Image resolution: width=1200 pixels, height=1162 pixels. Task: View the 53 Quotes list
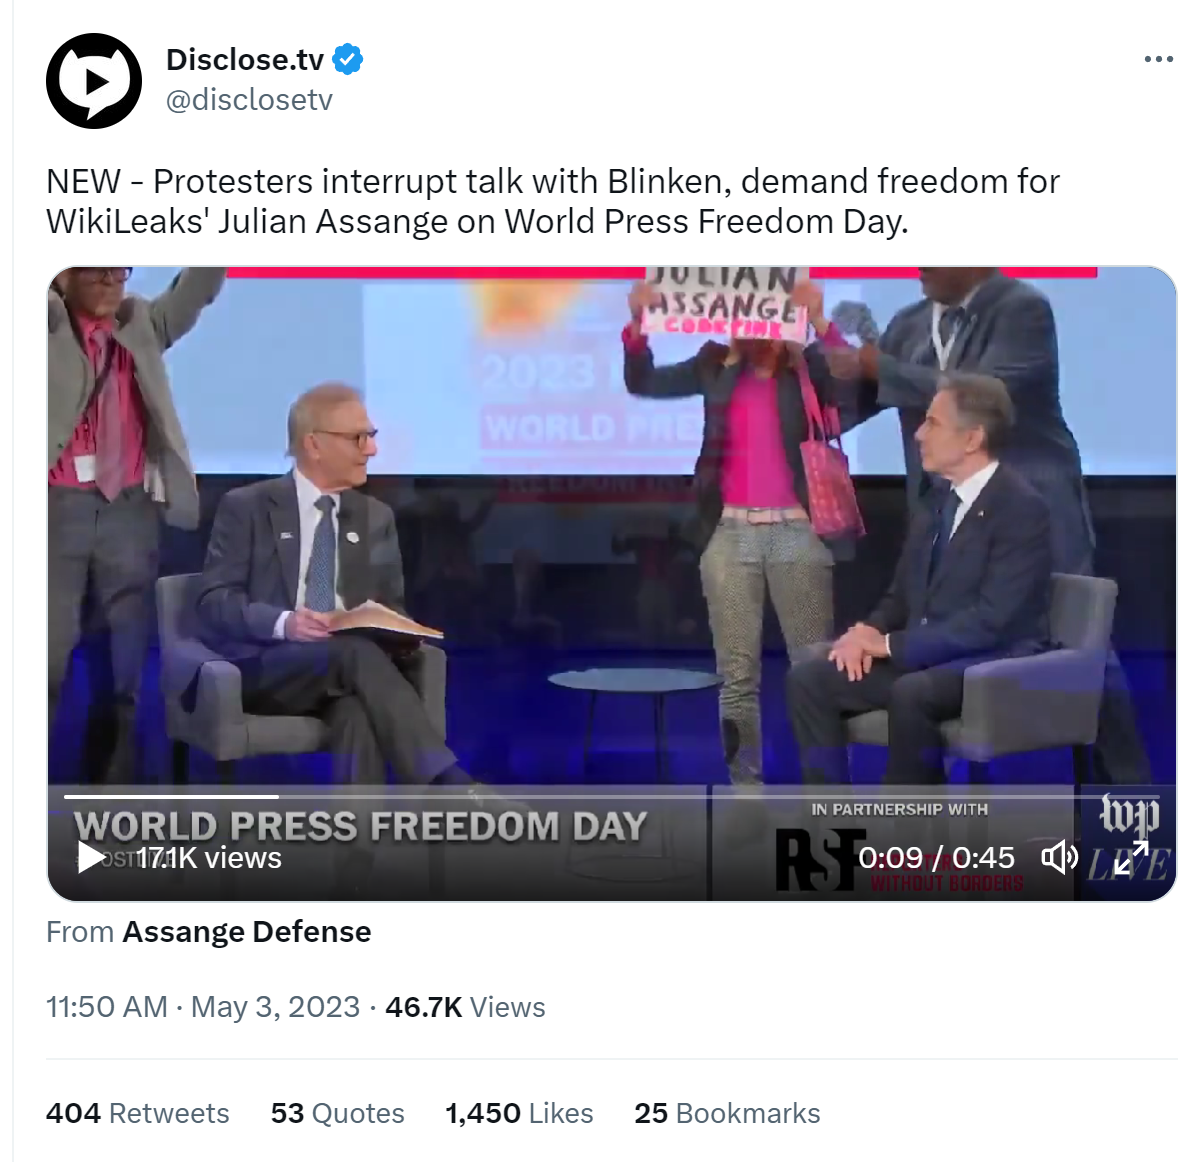[x=338, y=1113]
